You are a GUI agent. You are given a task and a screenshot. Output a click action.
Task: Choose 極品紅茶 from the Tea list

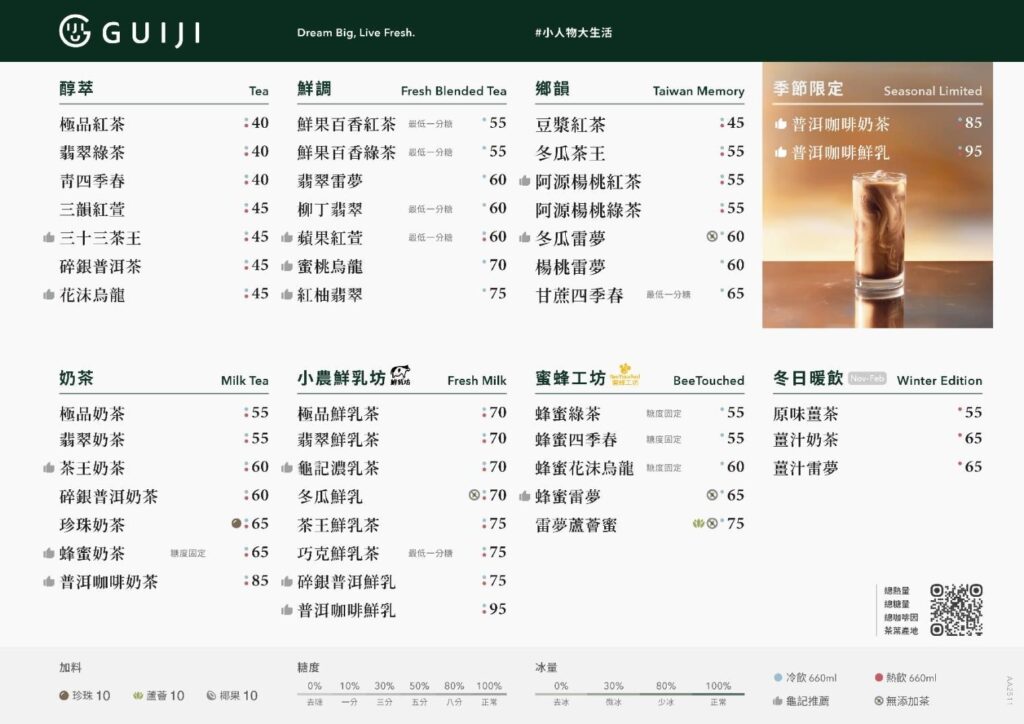tap(92, 124)
